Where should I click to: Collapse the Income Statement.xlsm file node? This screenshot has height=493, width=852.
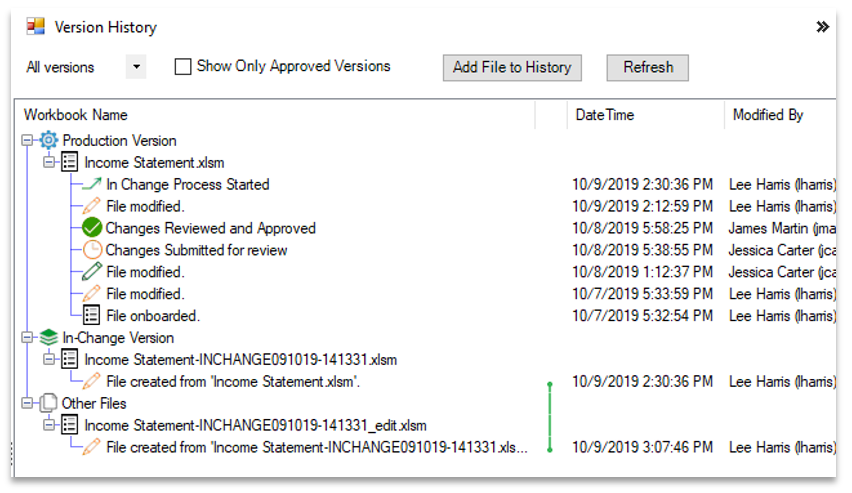point(49,162)
